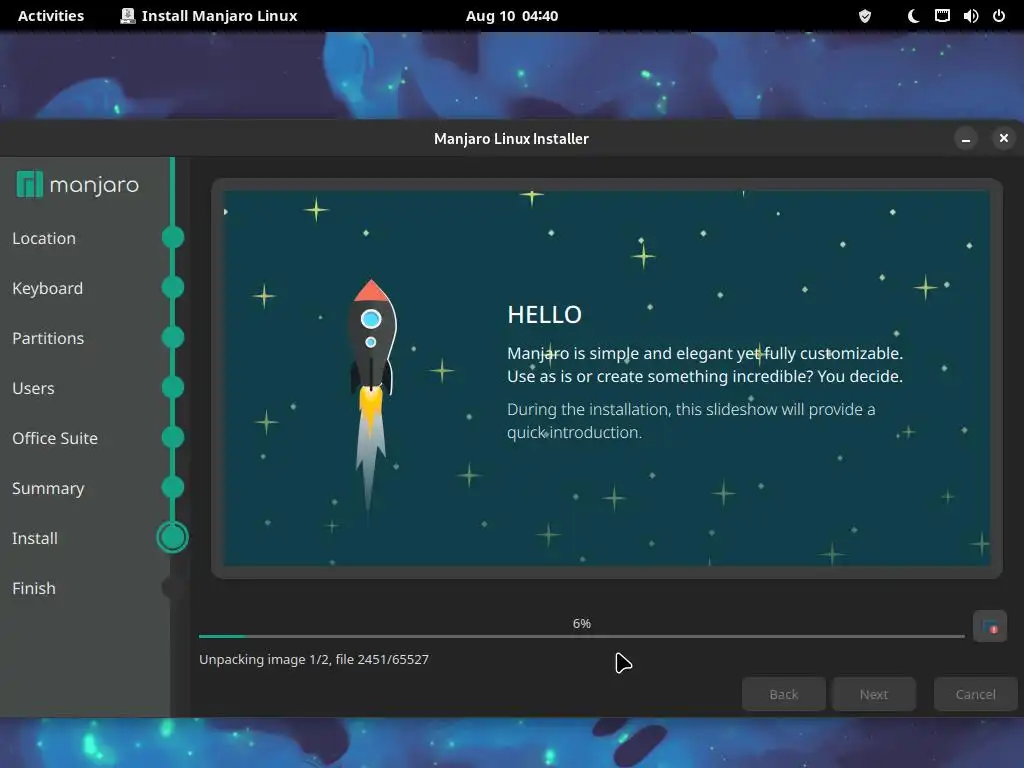Toggle the night mode moon icon
This screenshot has width=1024, height=768.
click(913, 16)
